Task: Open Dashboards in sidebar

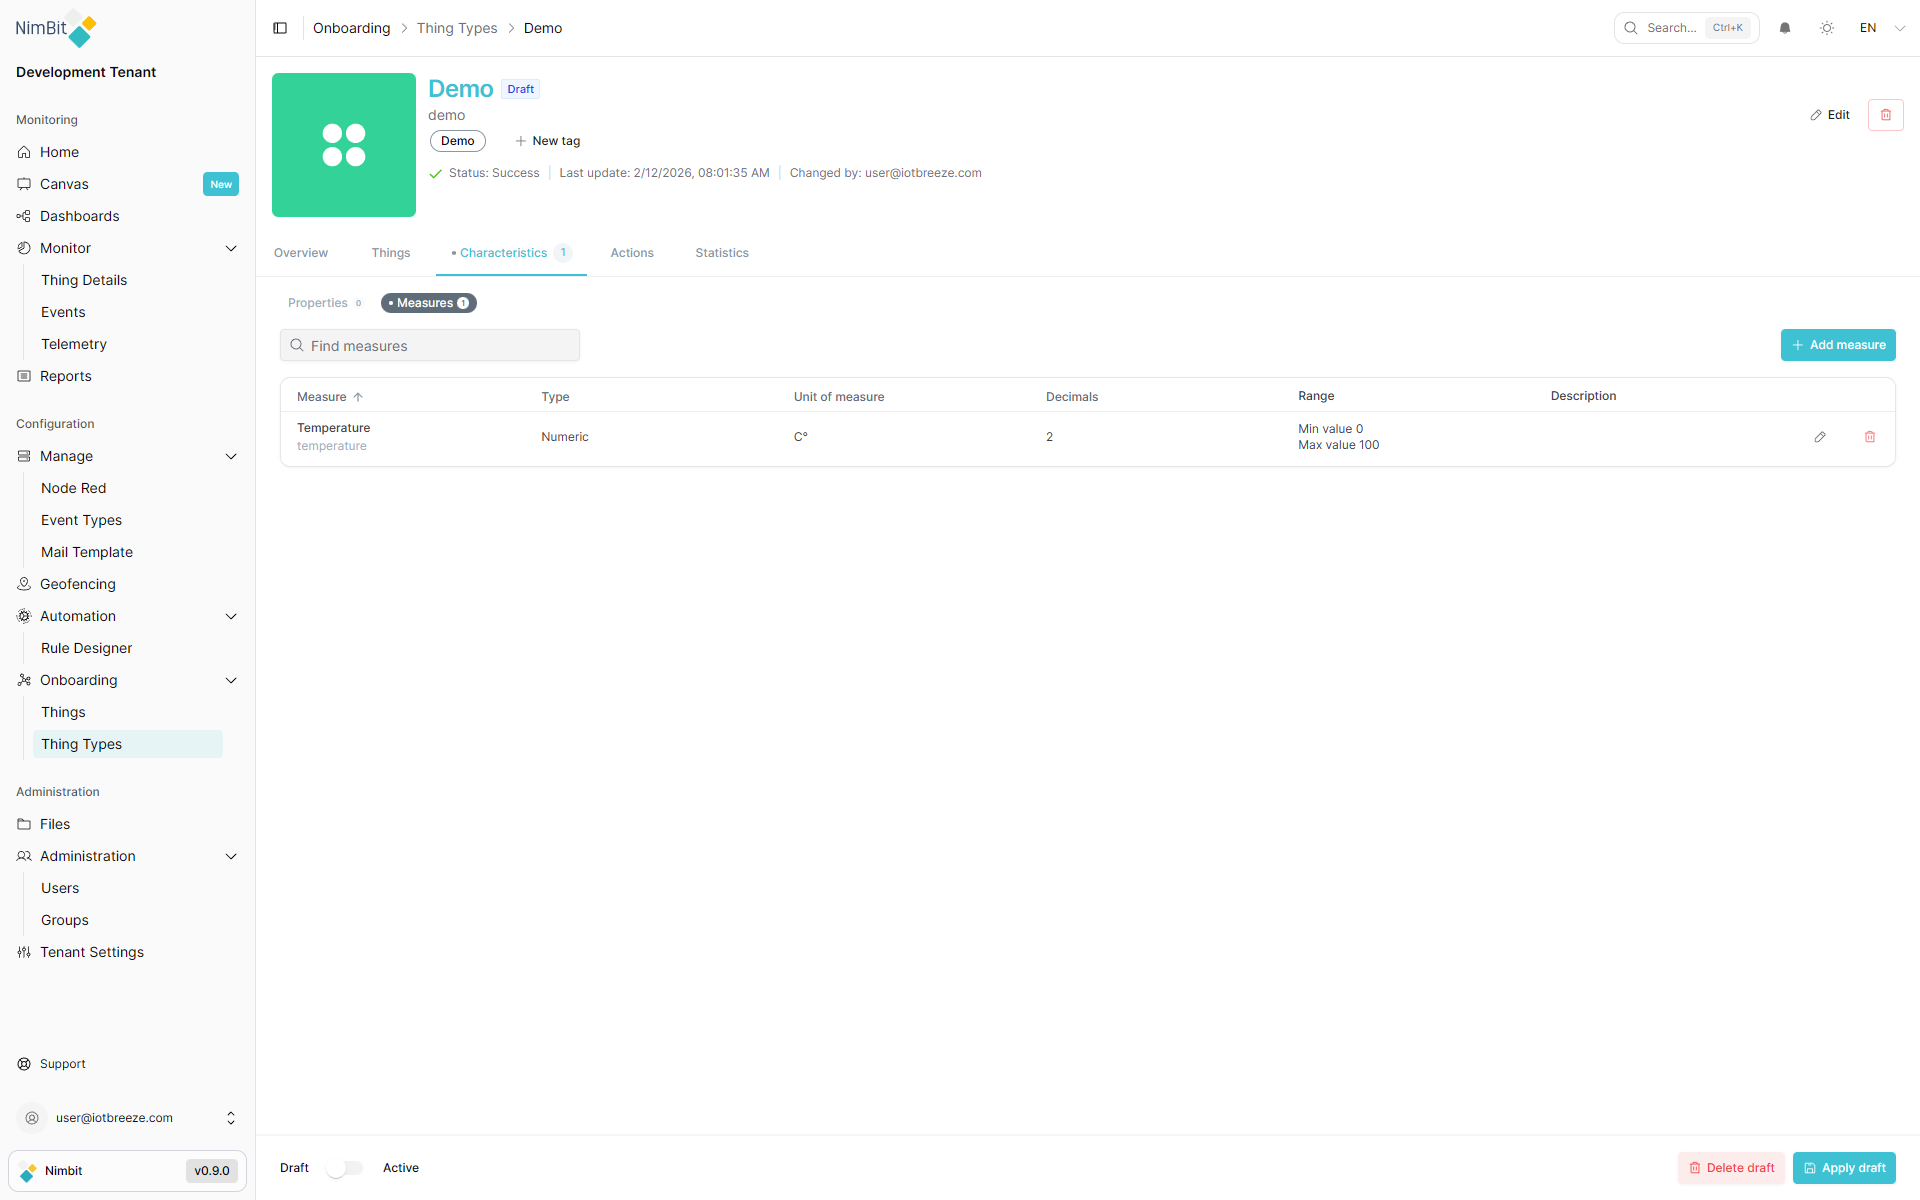Action: click(79, 216)
